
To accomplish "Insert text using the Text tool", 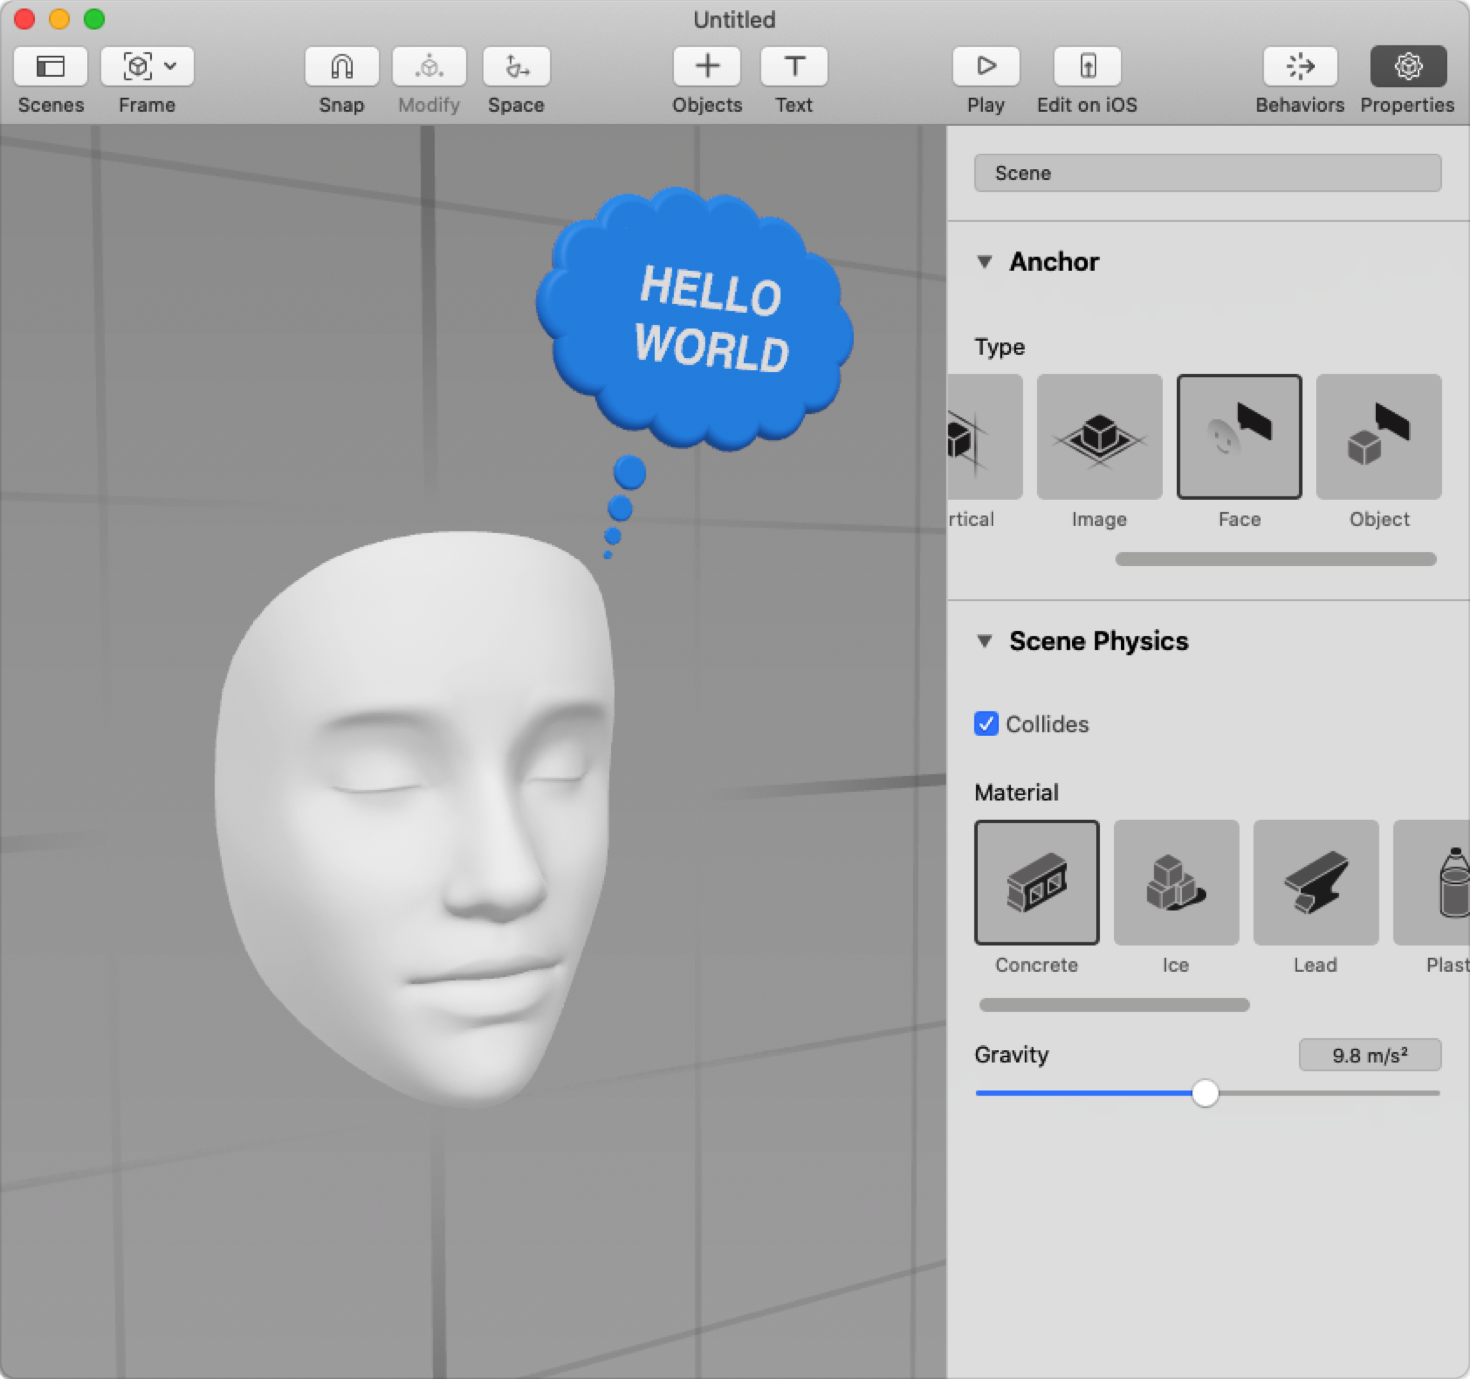I will point(793,66).
